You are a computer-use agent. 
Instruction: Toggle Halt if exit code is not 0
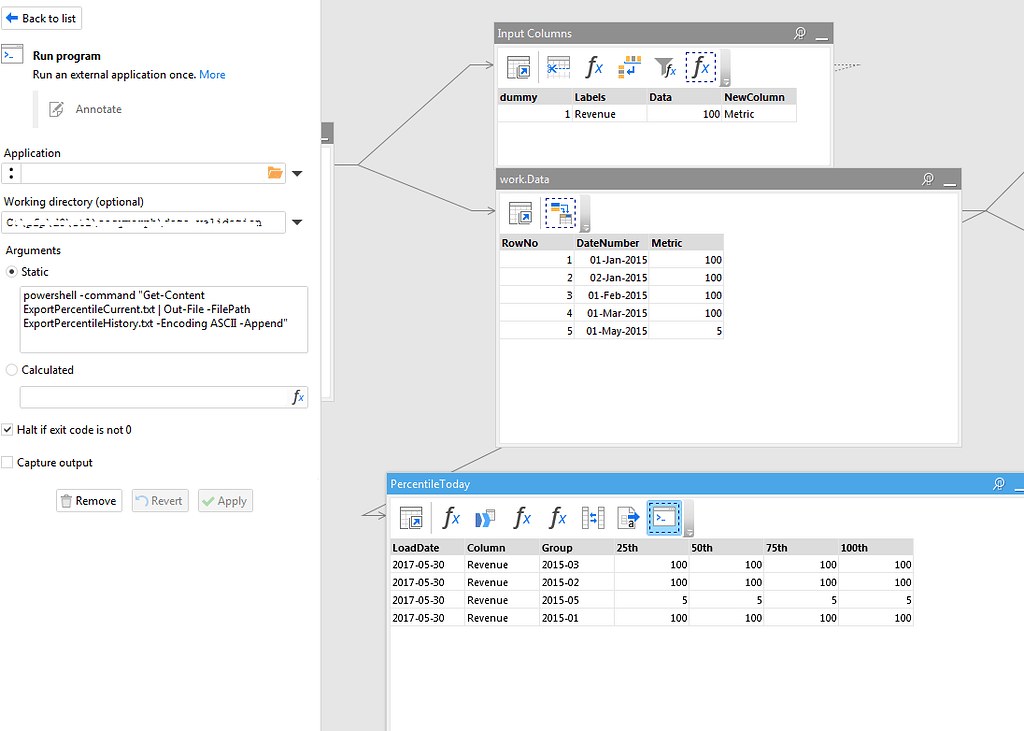(x=7, y=430)
